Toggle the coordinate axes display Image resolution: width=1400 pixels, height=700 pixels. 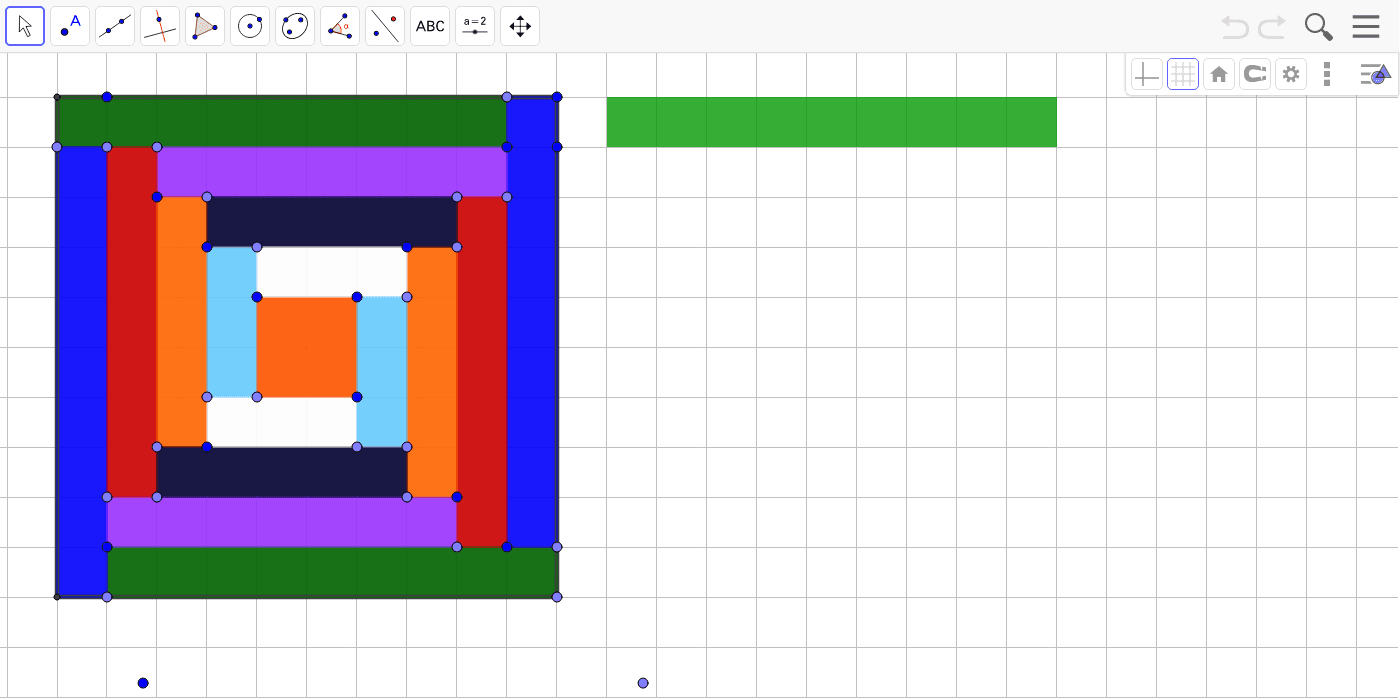pos(1147,74)
